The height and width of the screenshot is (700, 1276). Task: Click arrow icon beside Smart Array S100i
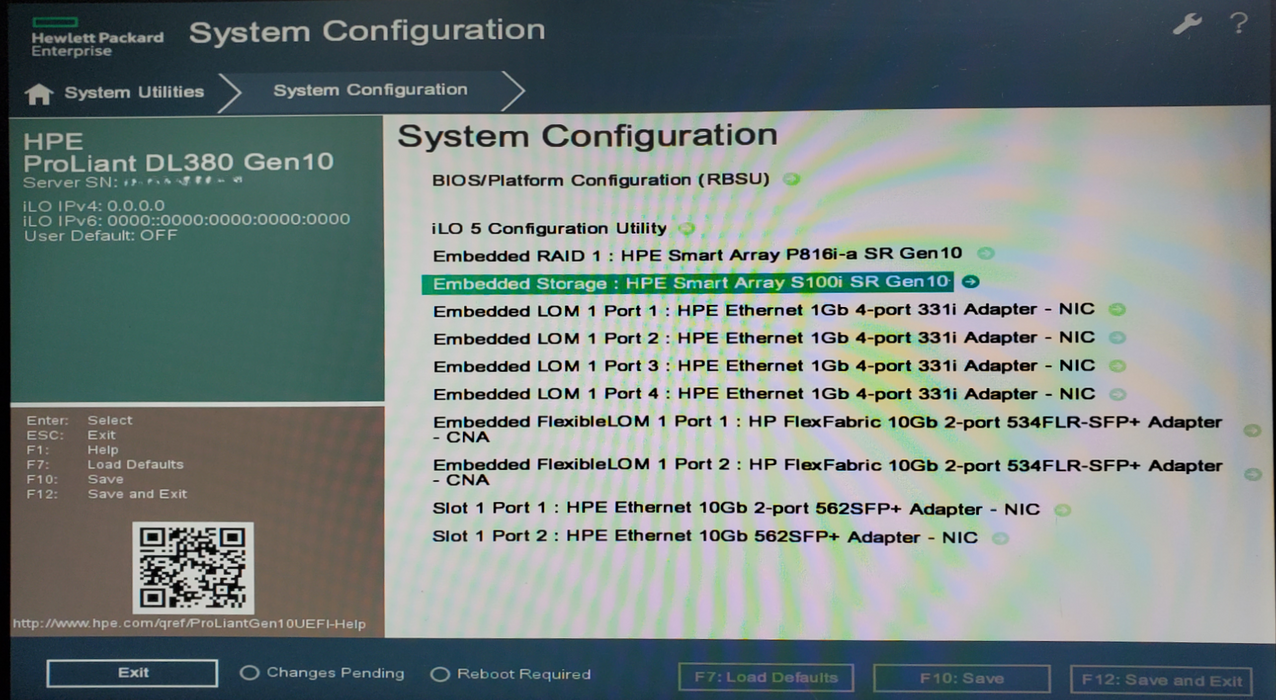969,282
